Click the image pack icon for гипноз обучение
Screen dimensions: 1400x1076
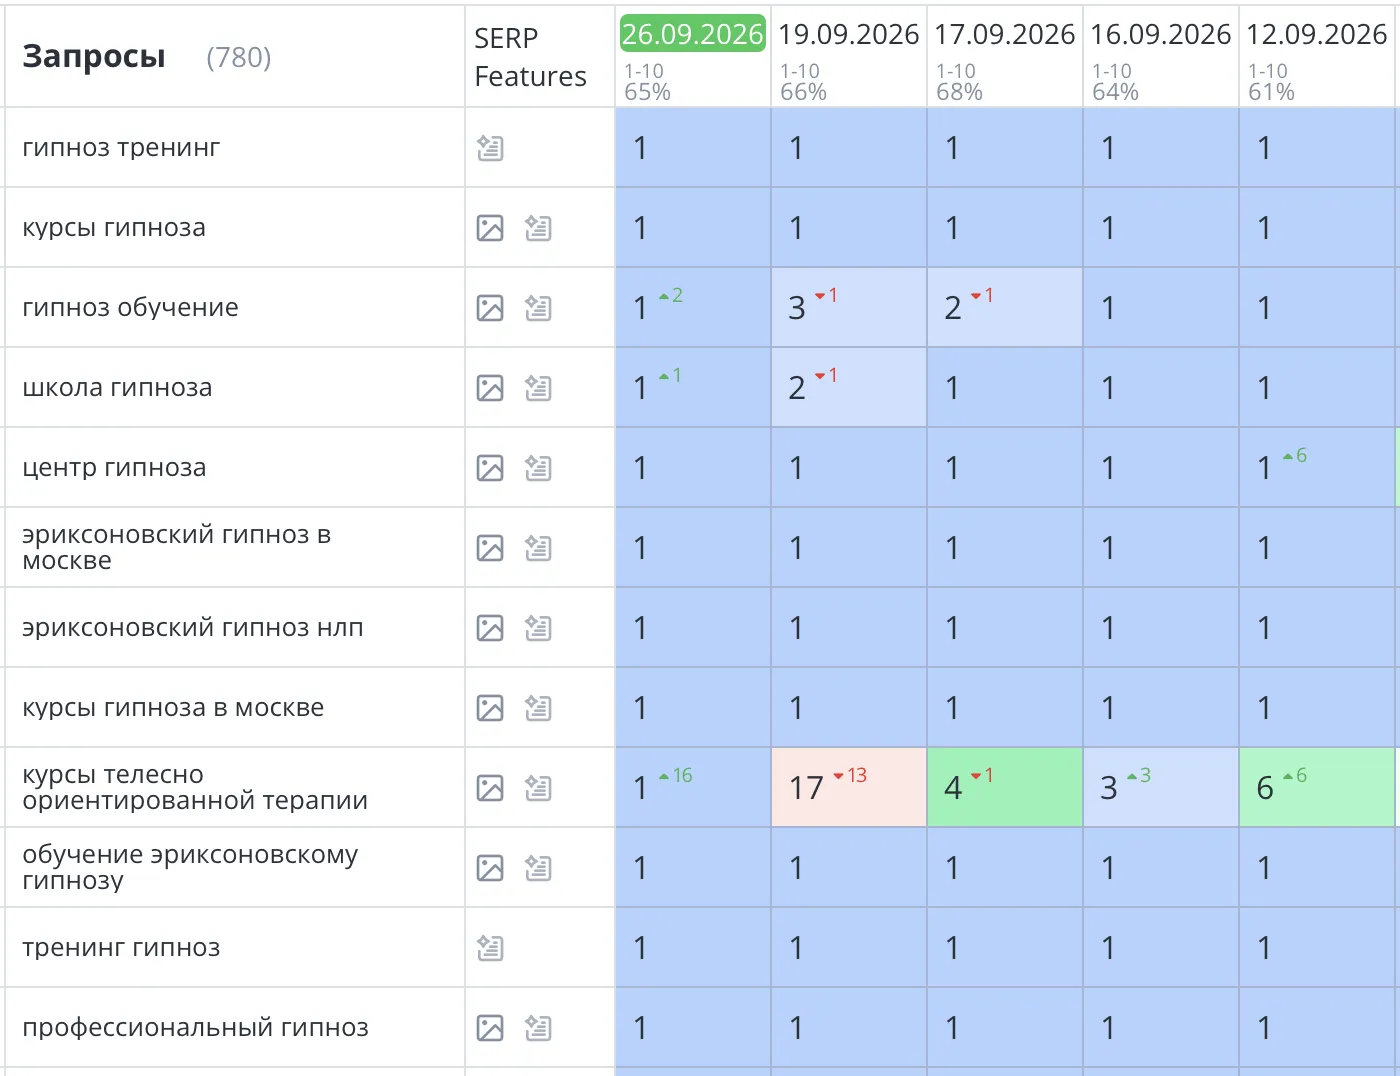coord(490,308)
